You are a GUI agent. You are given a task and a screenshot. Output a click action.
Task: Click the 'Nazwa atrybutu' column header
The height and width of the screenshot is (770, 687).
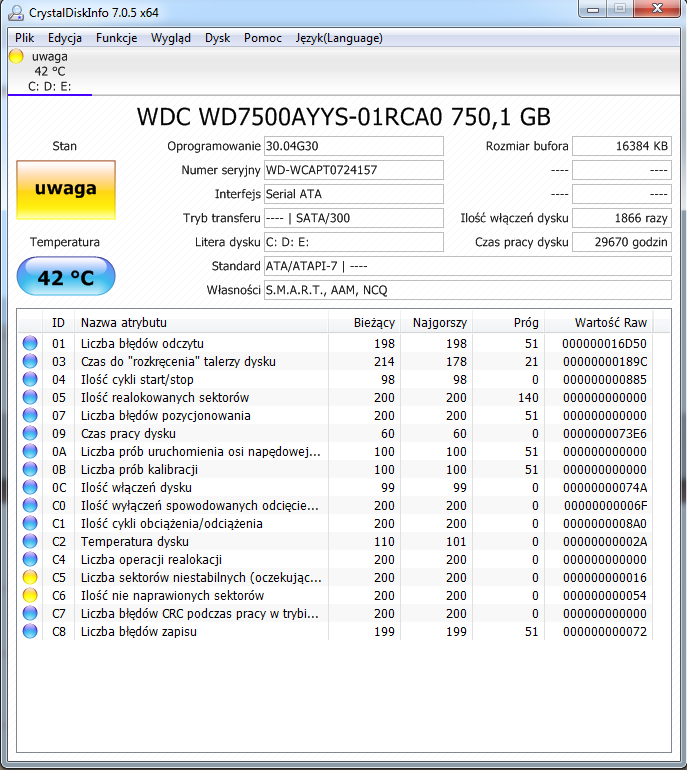124,323
